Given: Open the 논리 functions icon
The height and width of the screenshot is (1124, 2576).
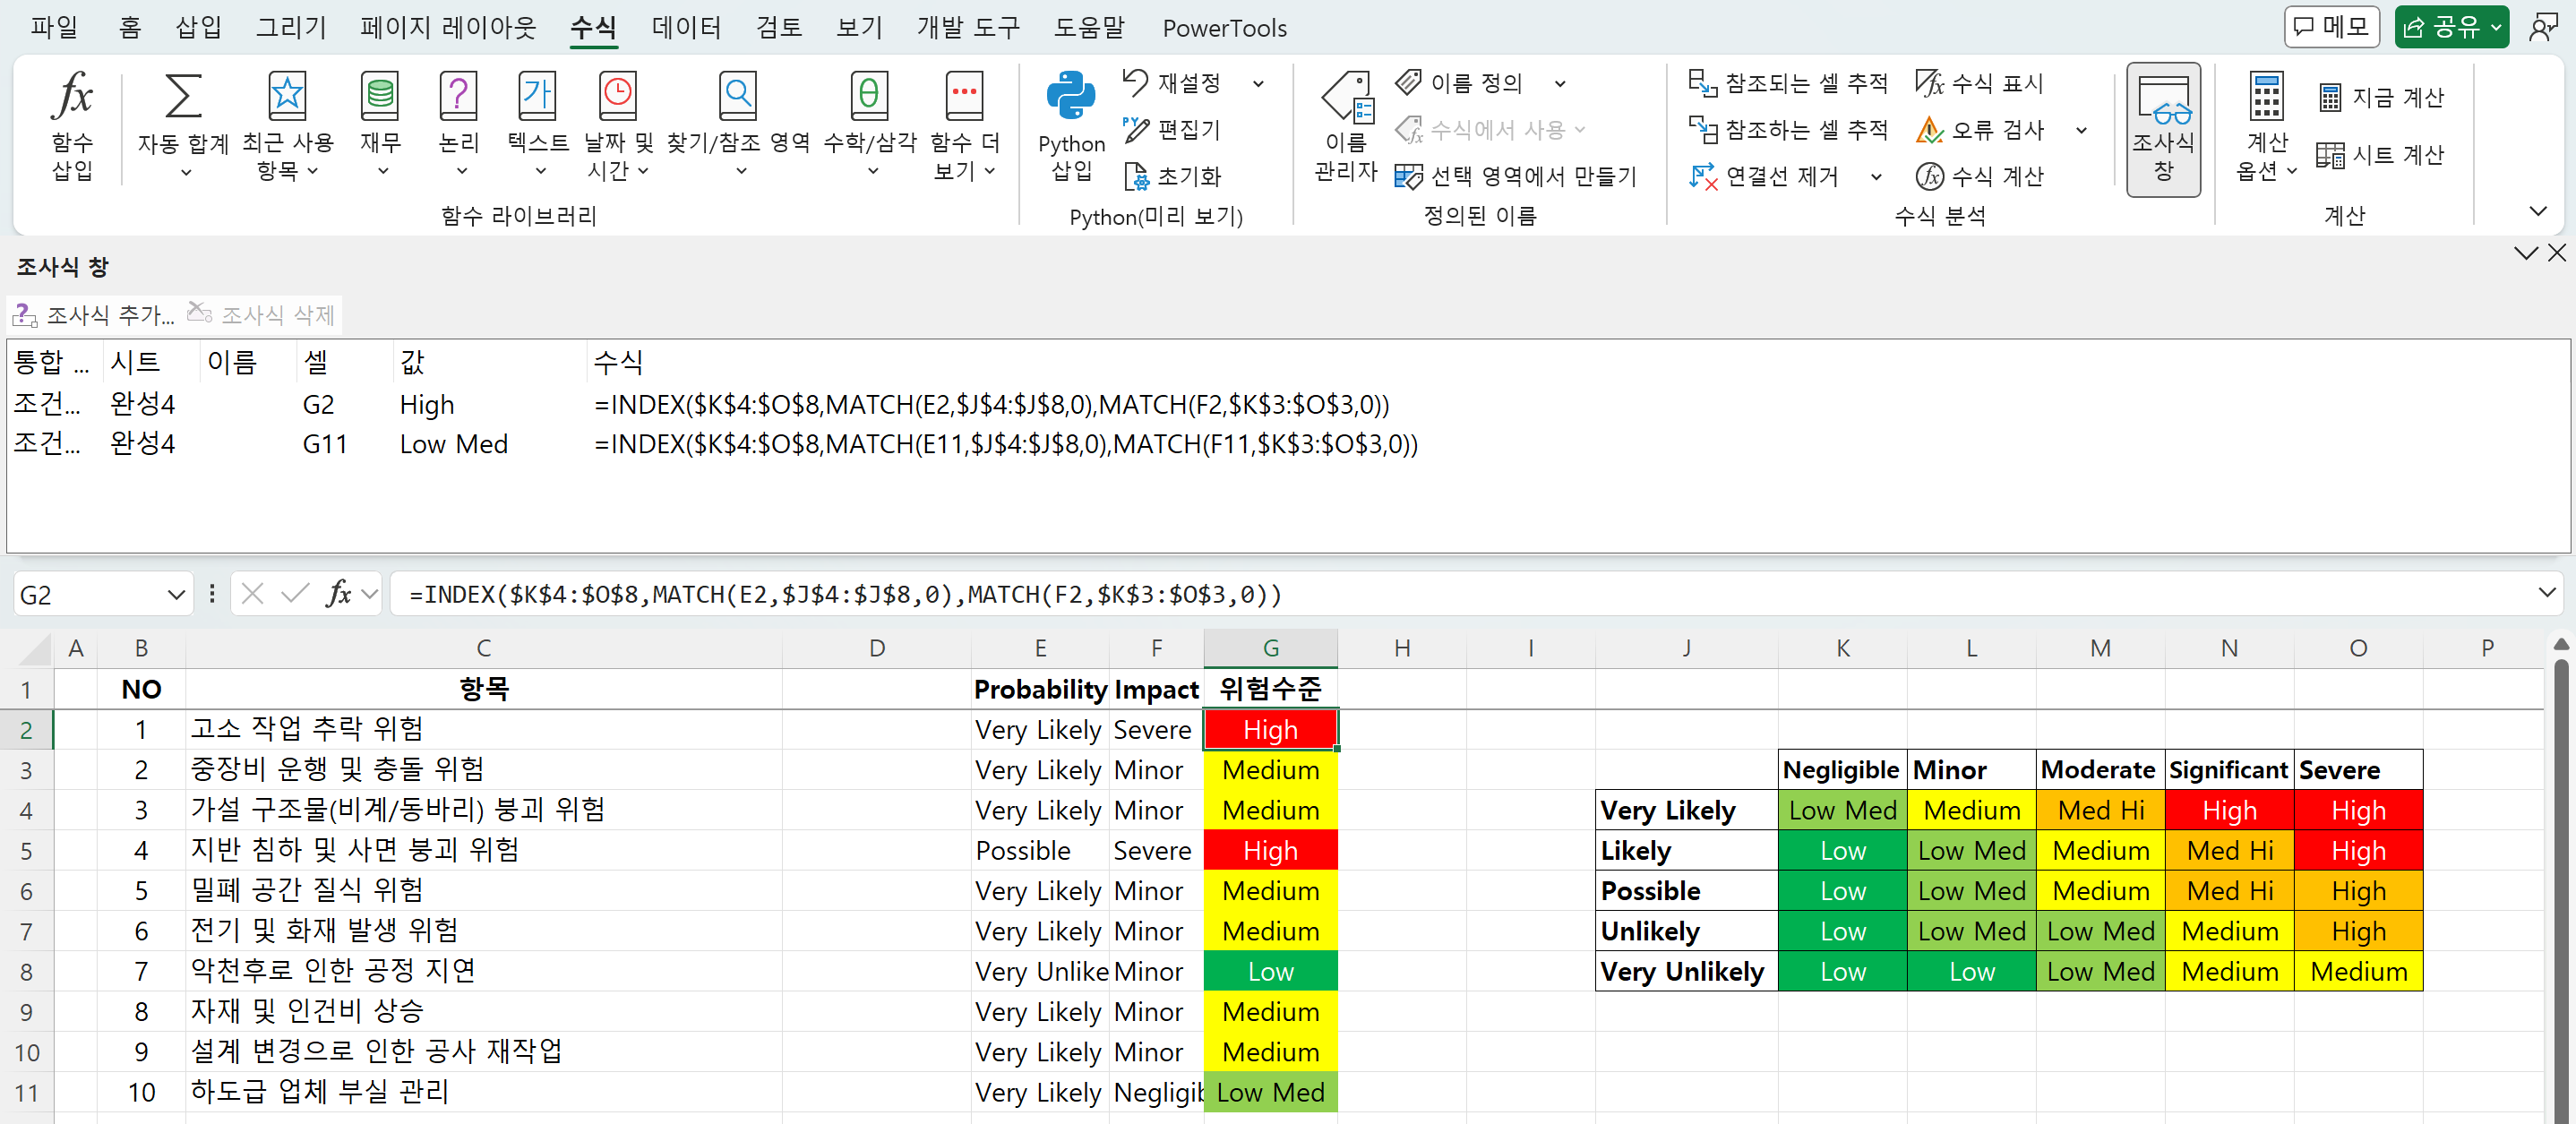Looking at the screenshot, I should [458, 97].
